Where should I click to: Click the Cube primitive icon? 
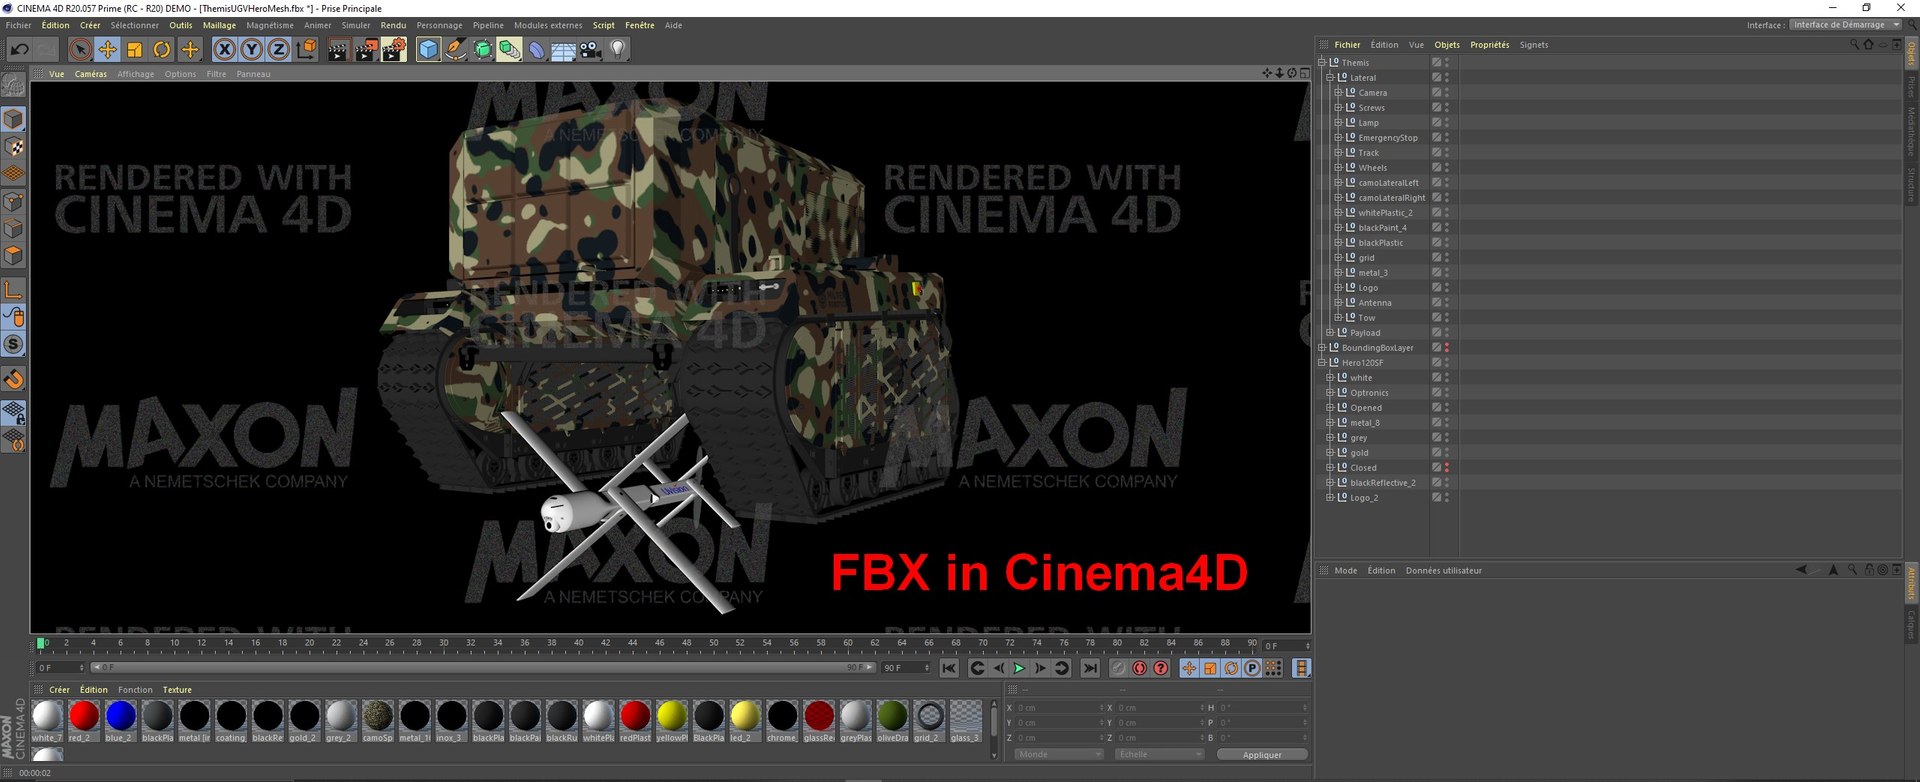[x=428, y=49]
